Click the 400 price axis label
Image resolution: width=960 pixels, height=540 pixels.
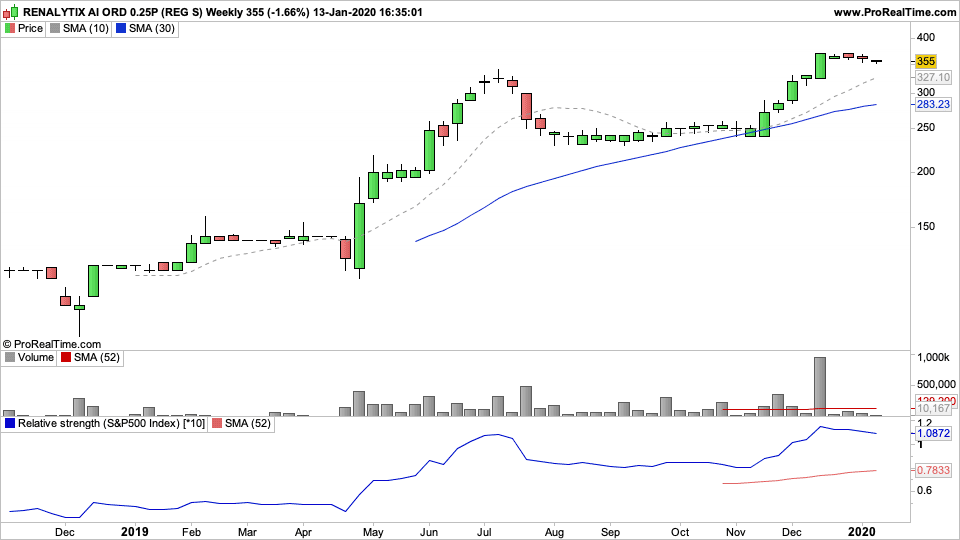(926, 37)
